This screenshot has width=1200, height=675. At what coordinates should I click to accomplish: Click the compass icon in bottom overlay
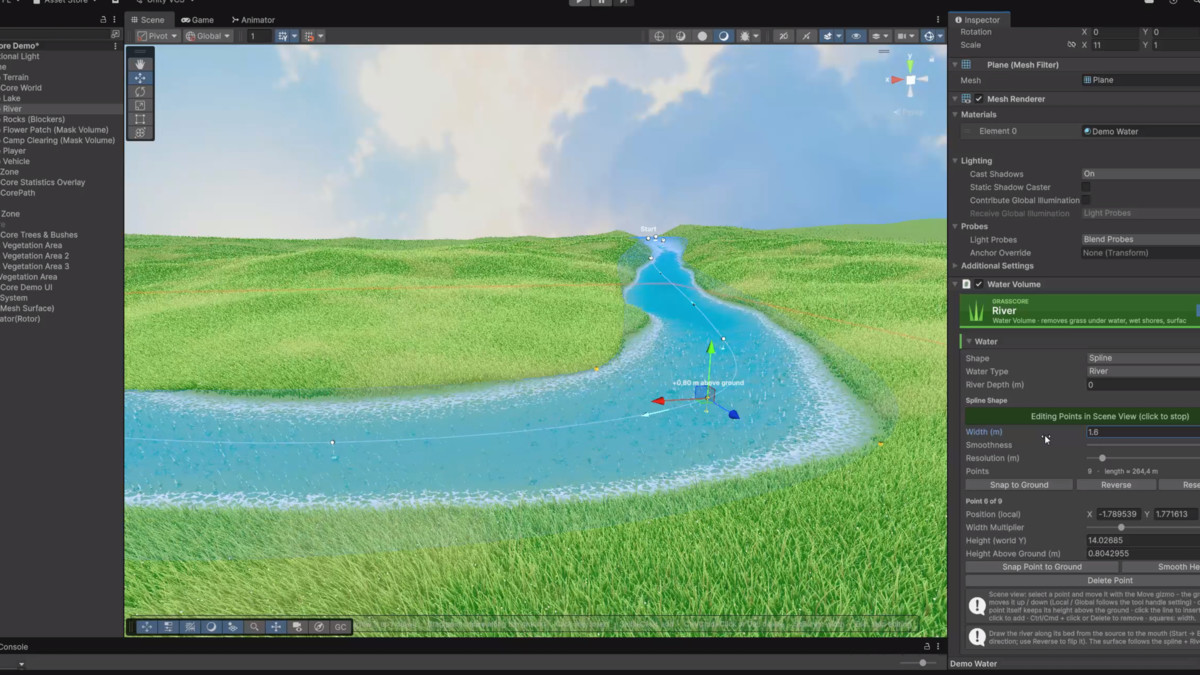(319, 627)
